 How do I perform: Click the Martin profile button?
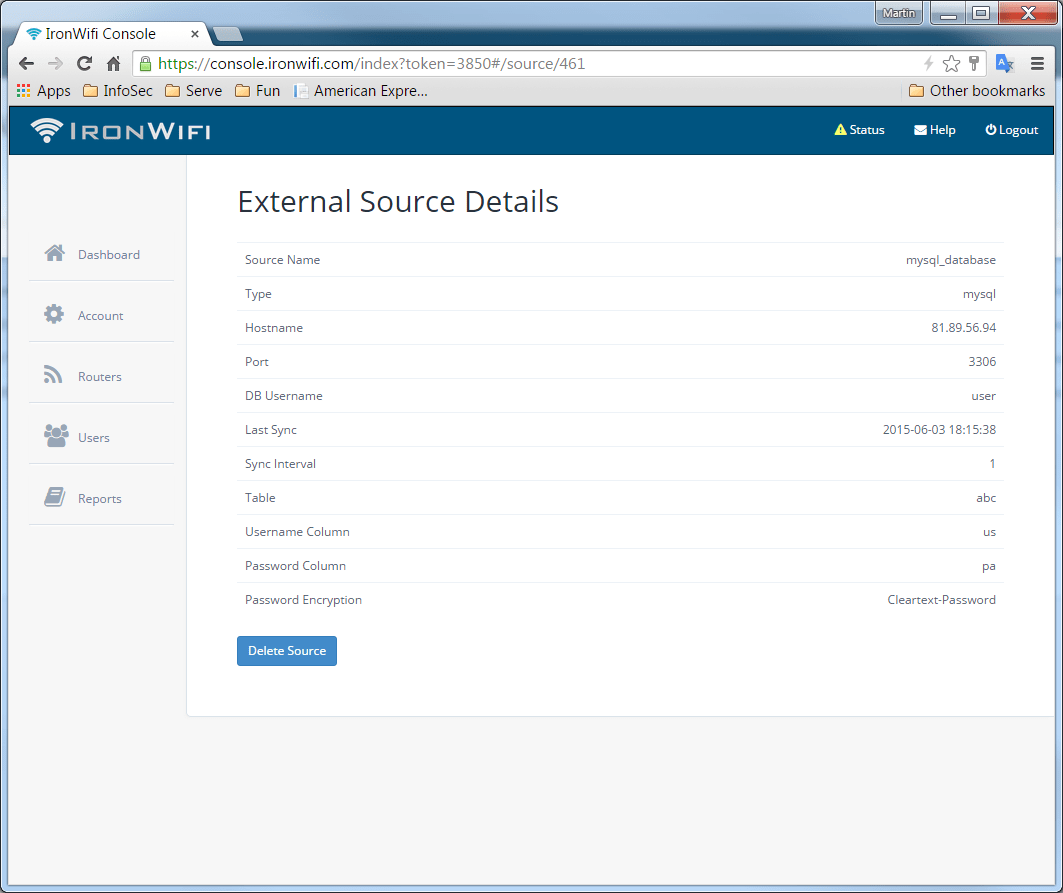coord(899,13)
